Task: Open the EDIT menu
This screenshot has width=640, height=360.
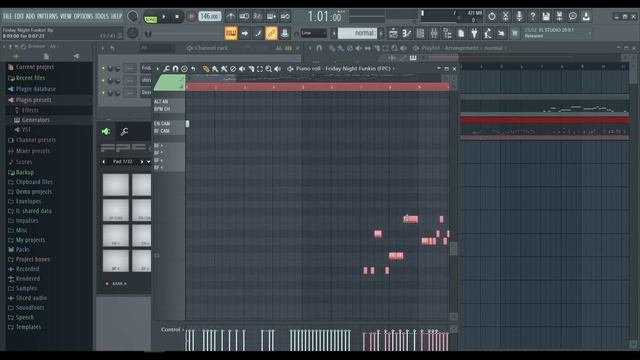Action: pyautogui.click(x=19, y=16)
